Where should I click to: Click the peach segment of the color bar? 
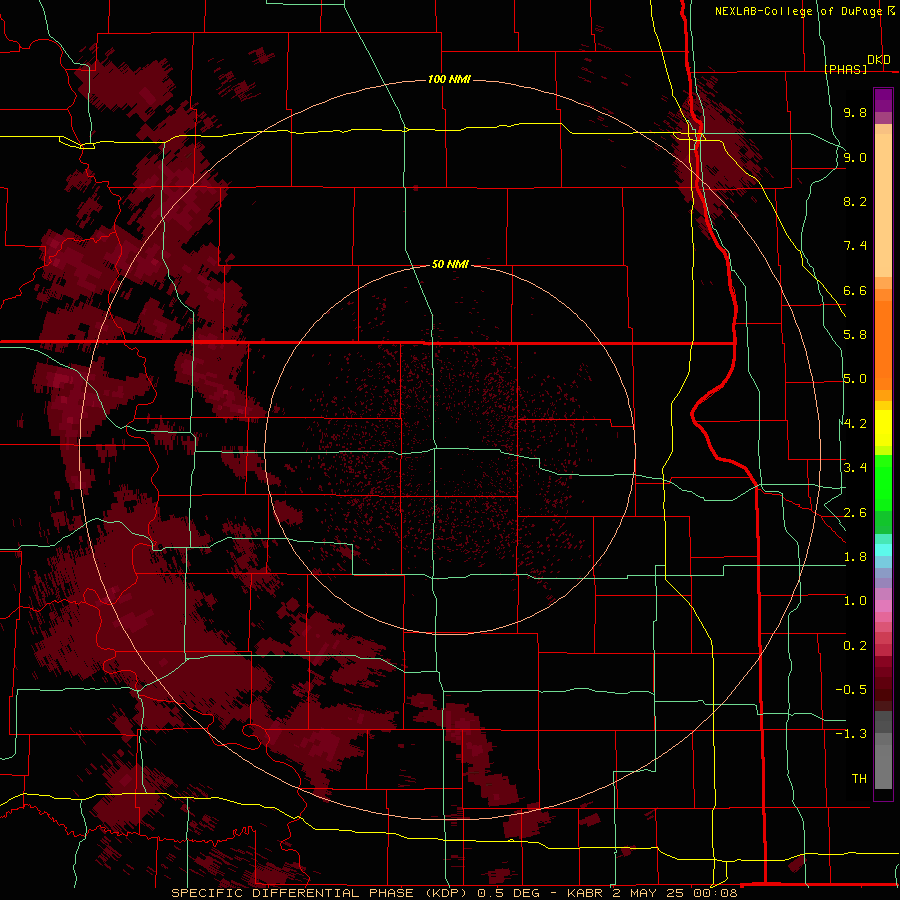point(883,205)
